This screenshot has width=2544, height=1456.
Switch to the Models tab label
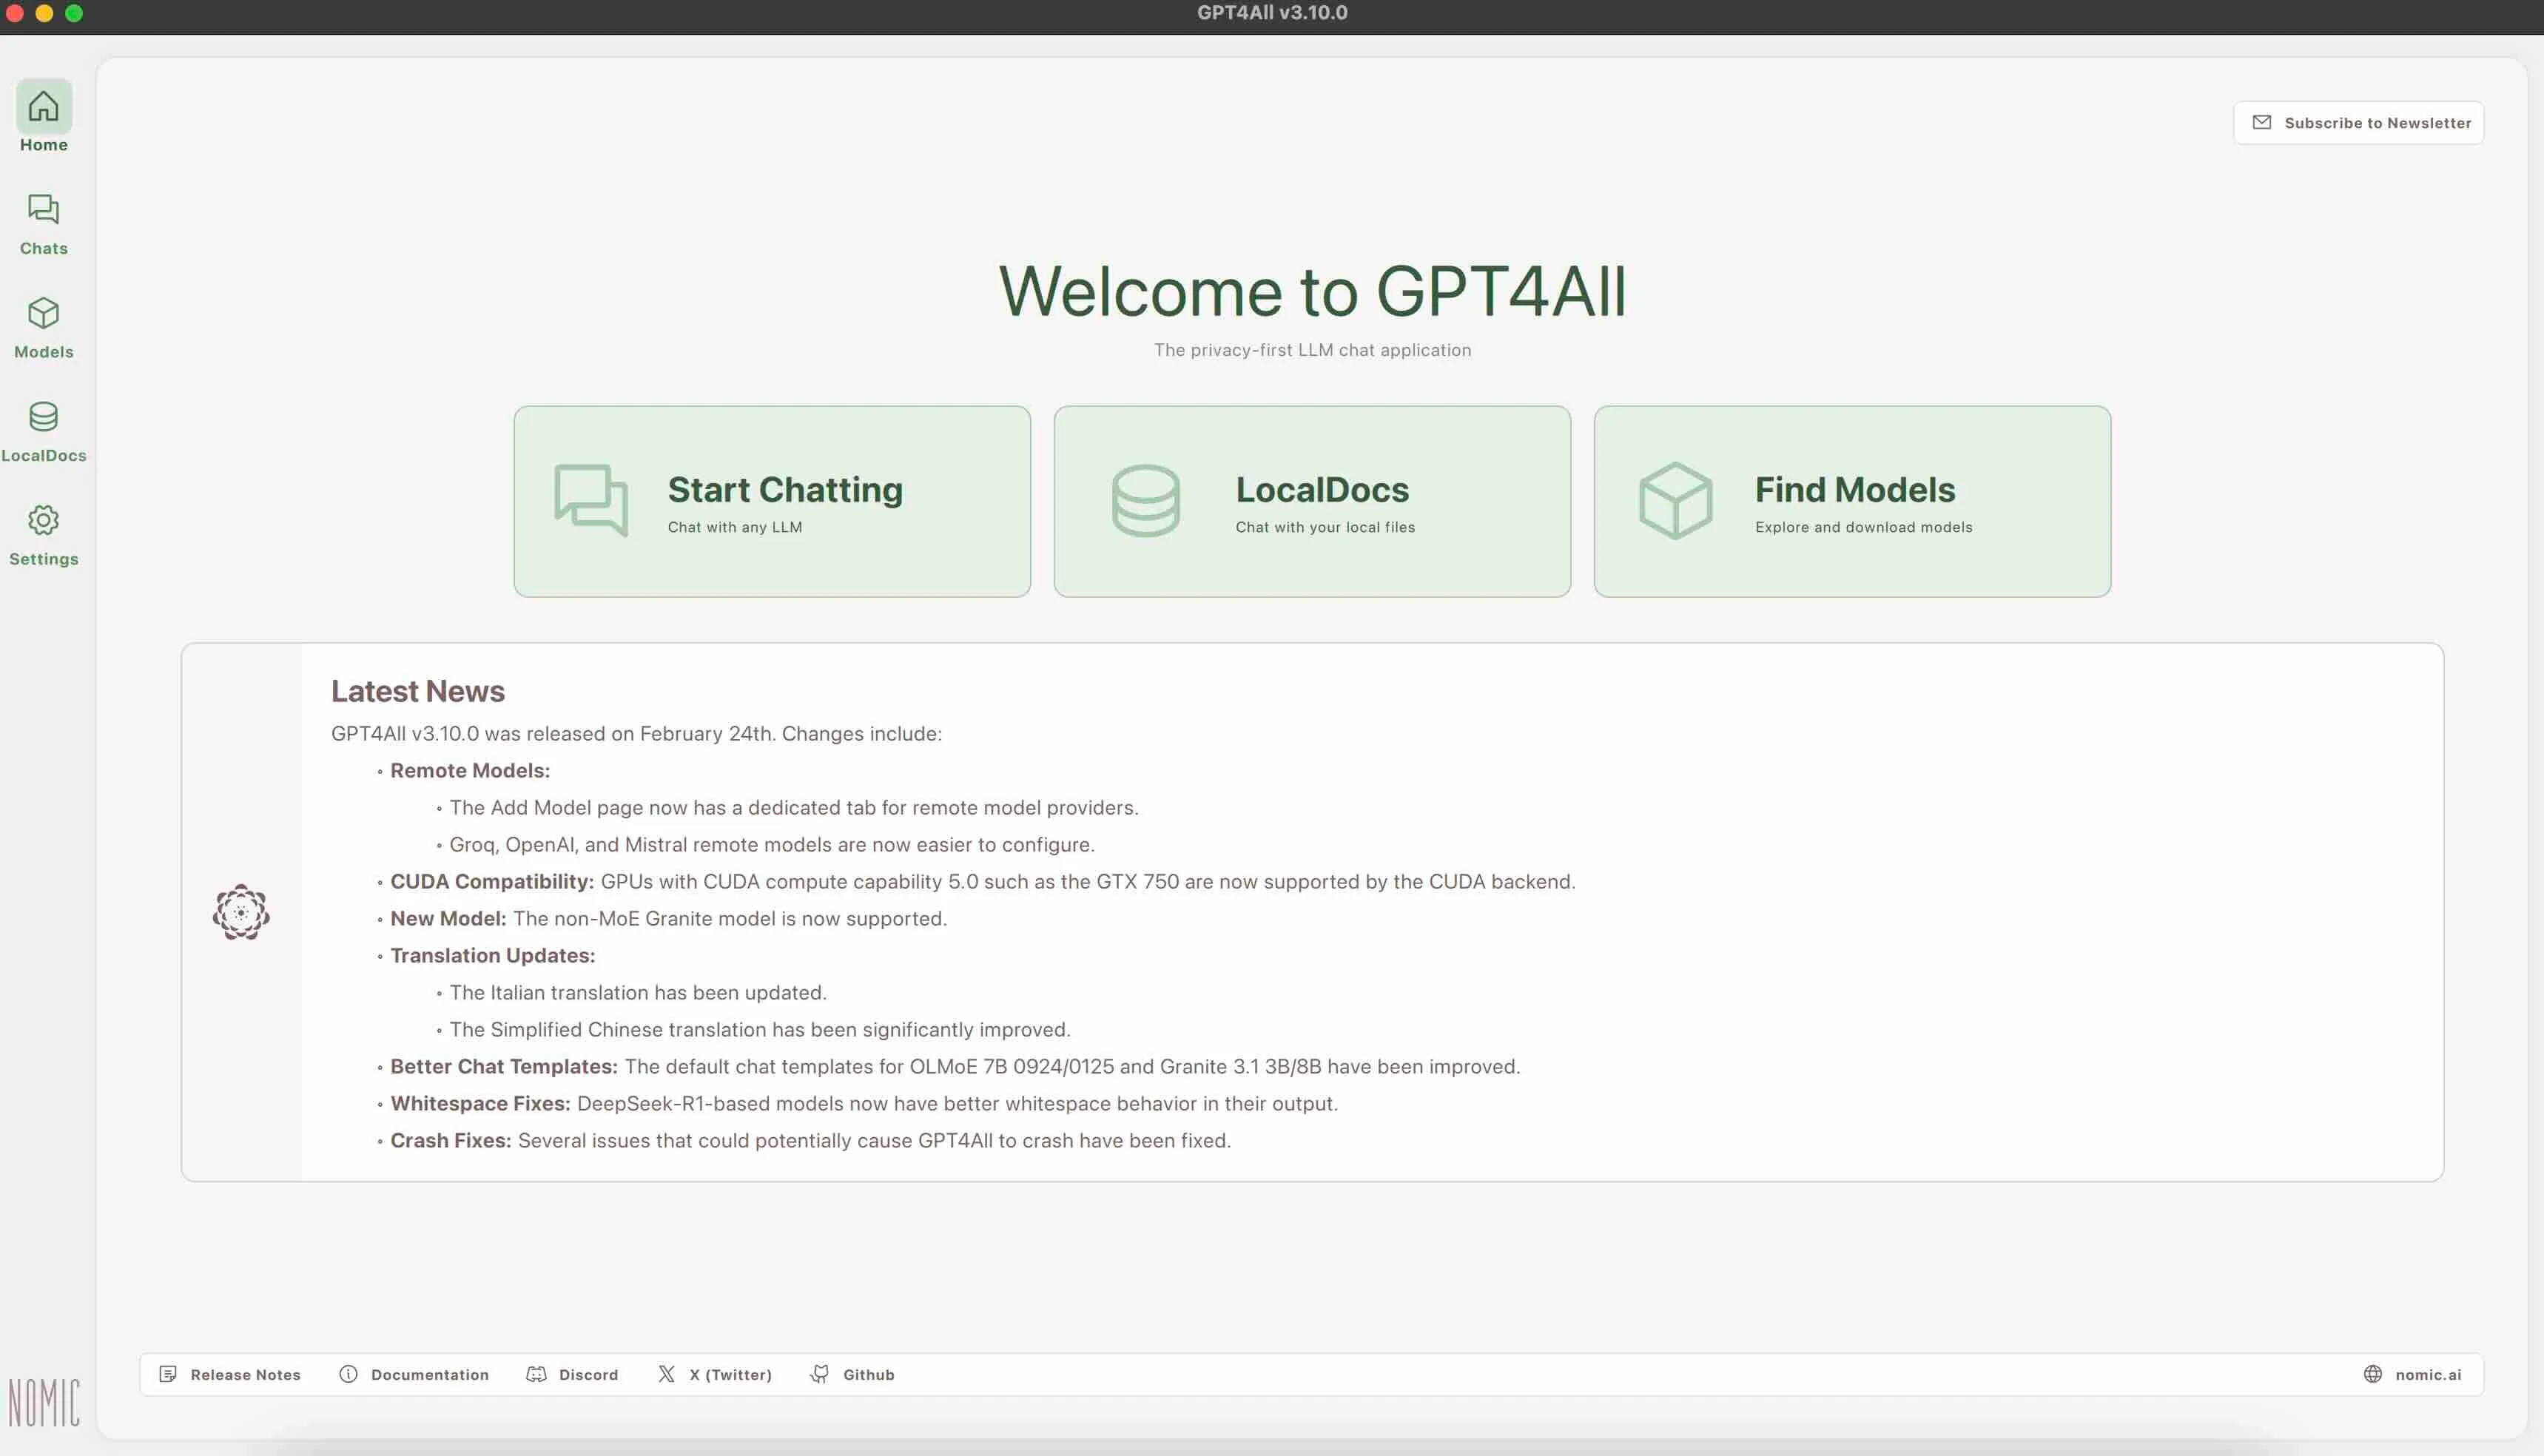pos(44,352)
